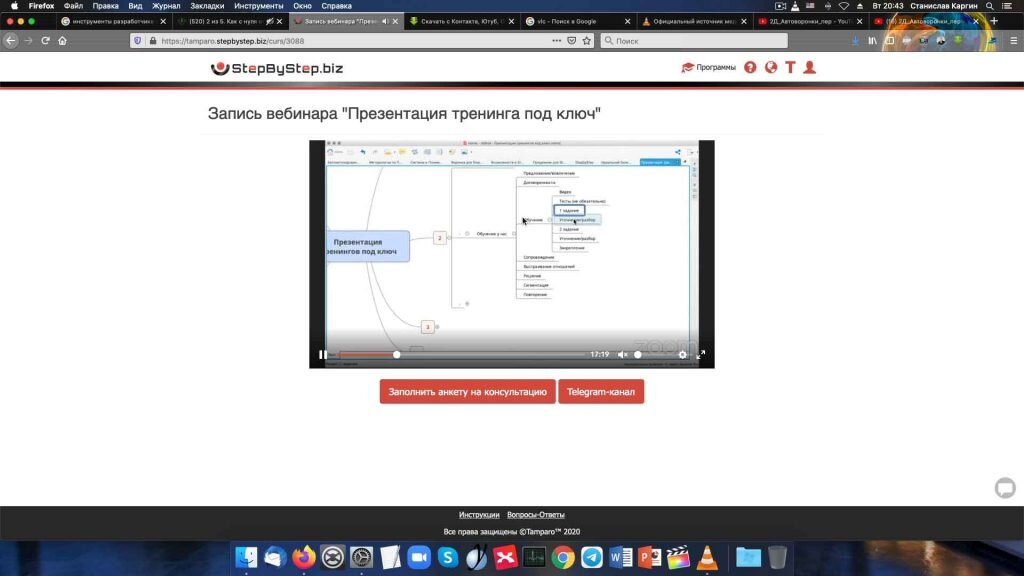The width and height of the screenshot is (1024, 576).
Task: Open Skype from the Dock
Action: pos(447,557)
